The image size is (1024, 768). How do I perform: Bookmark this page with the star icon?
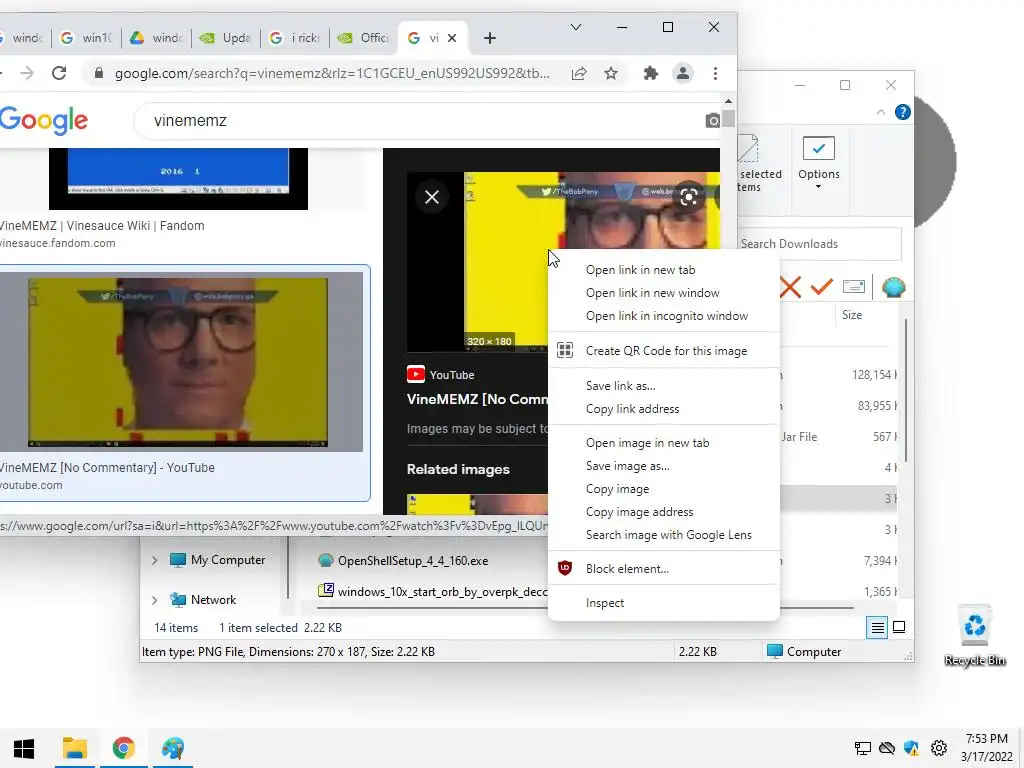coord(611,73)
